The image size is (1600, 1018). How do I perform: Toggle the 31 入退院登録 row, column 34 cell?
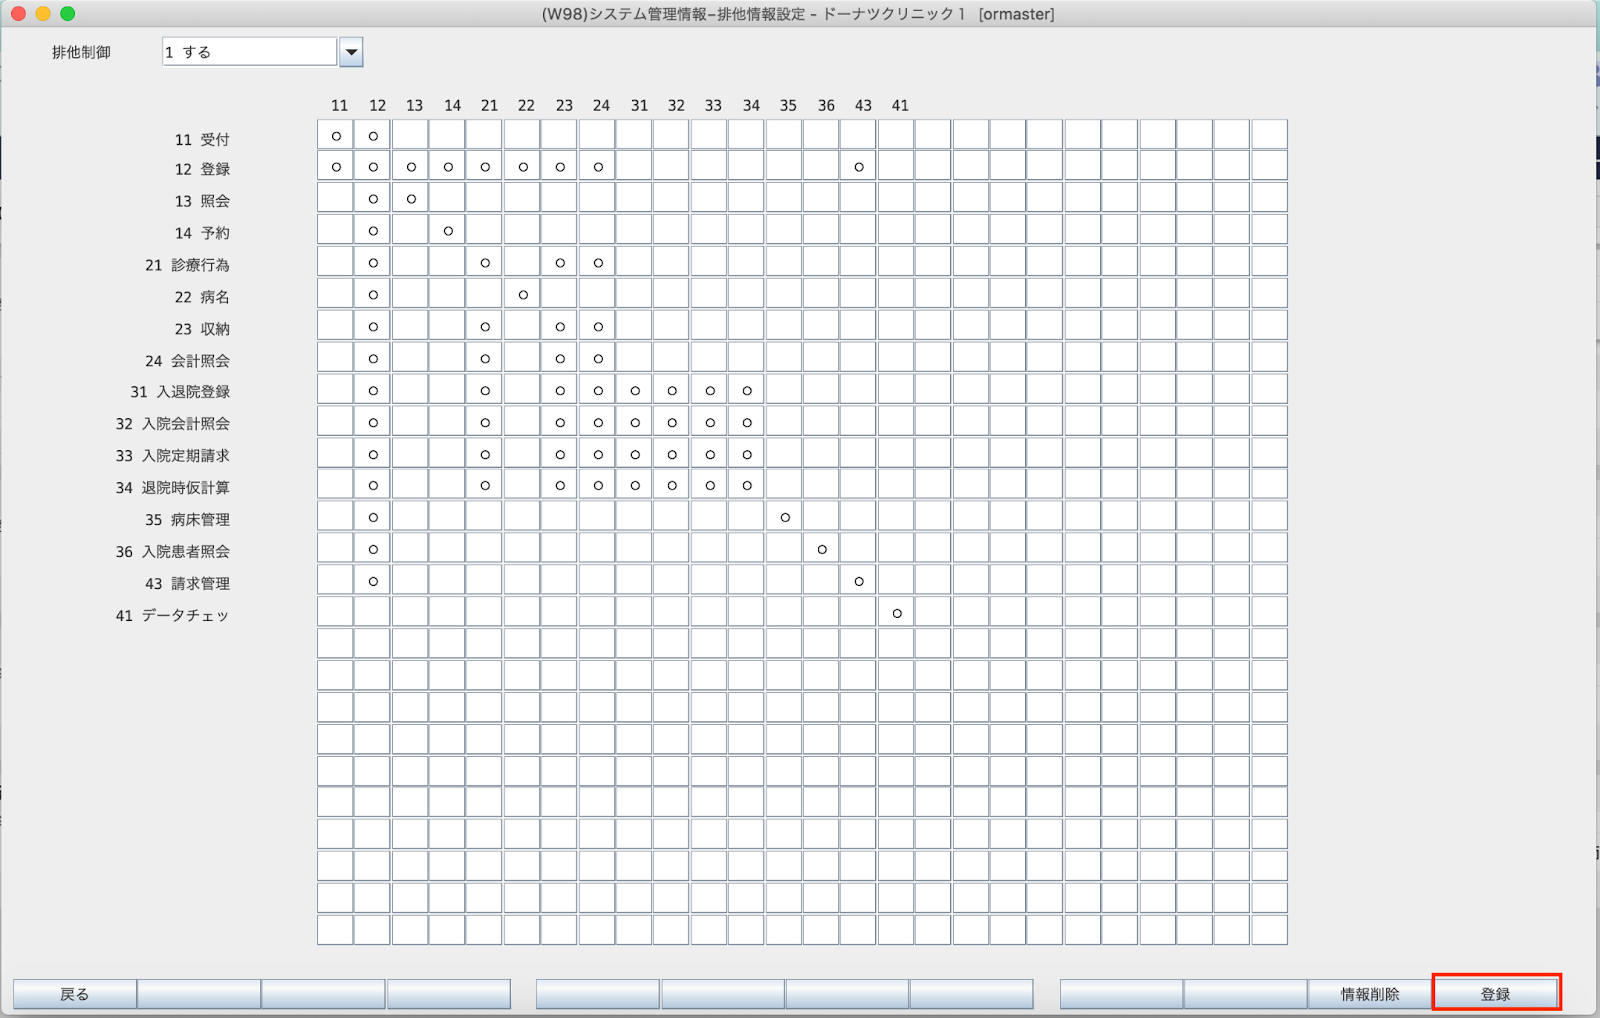pos(747,390)
